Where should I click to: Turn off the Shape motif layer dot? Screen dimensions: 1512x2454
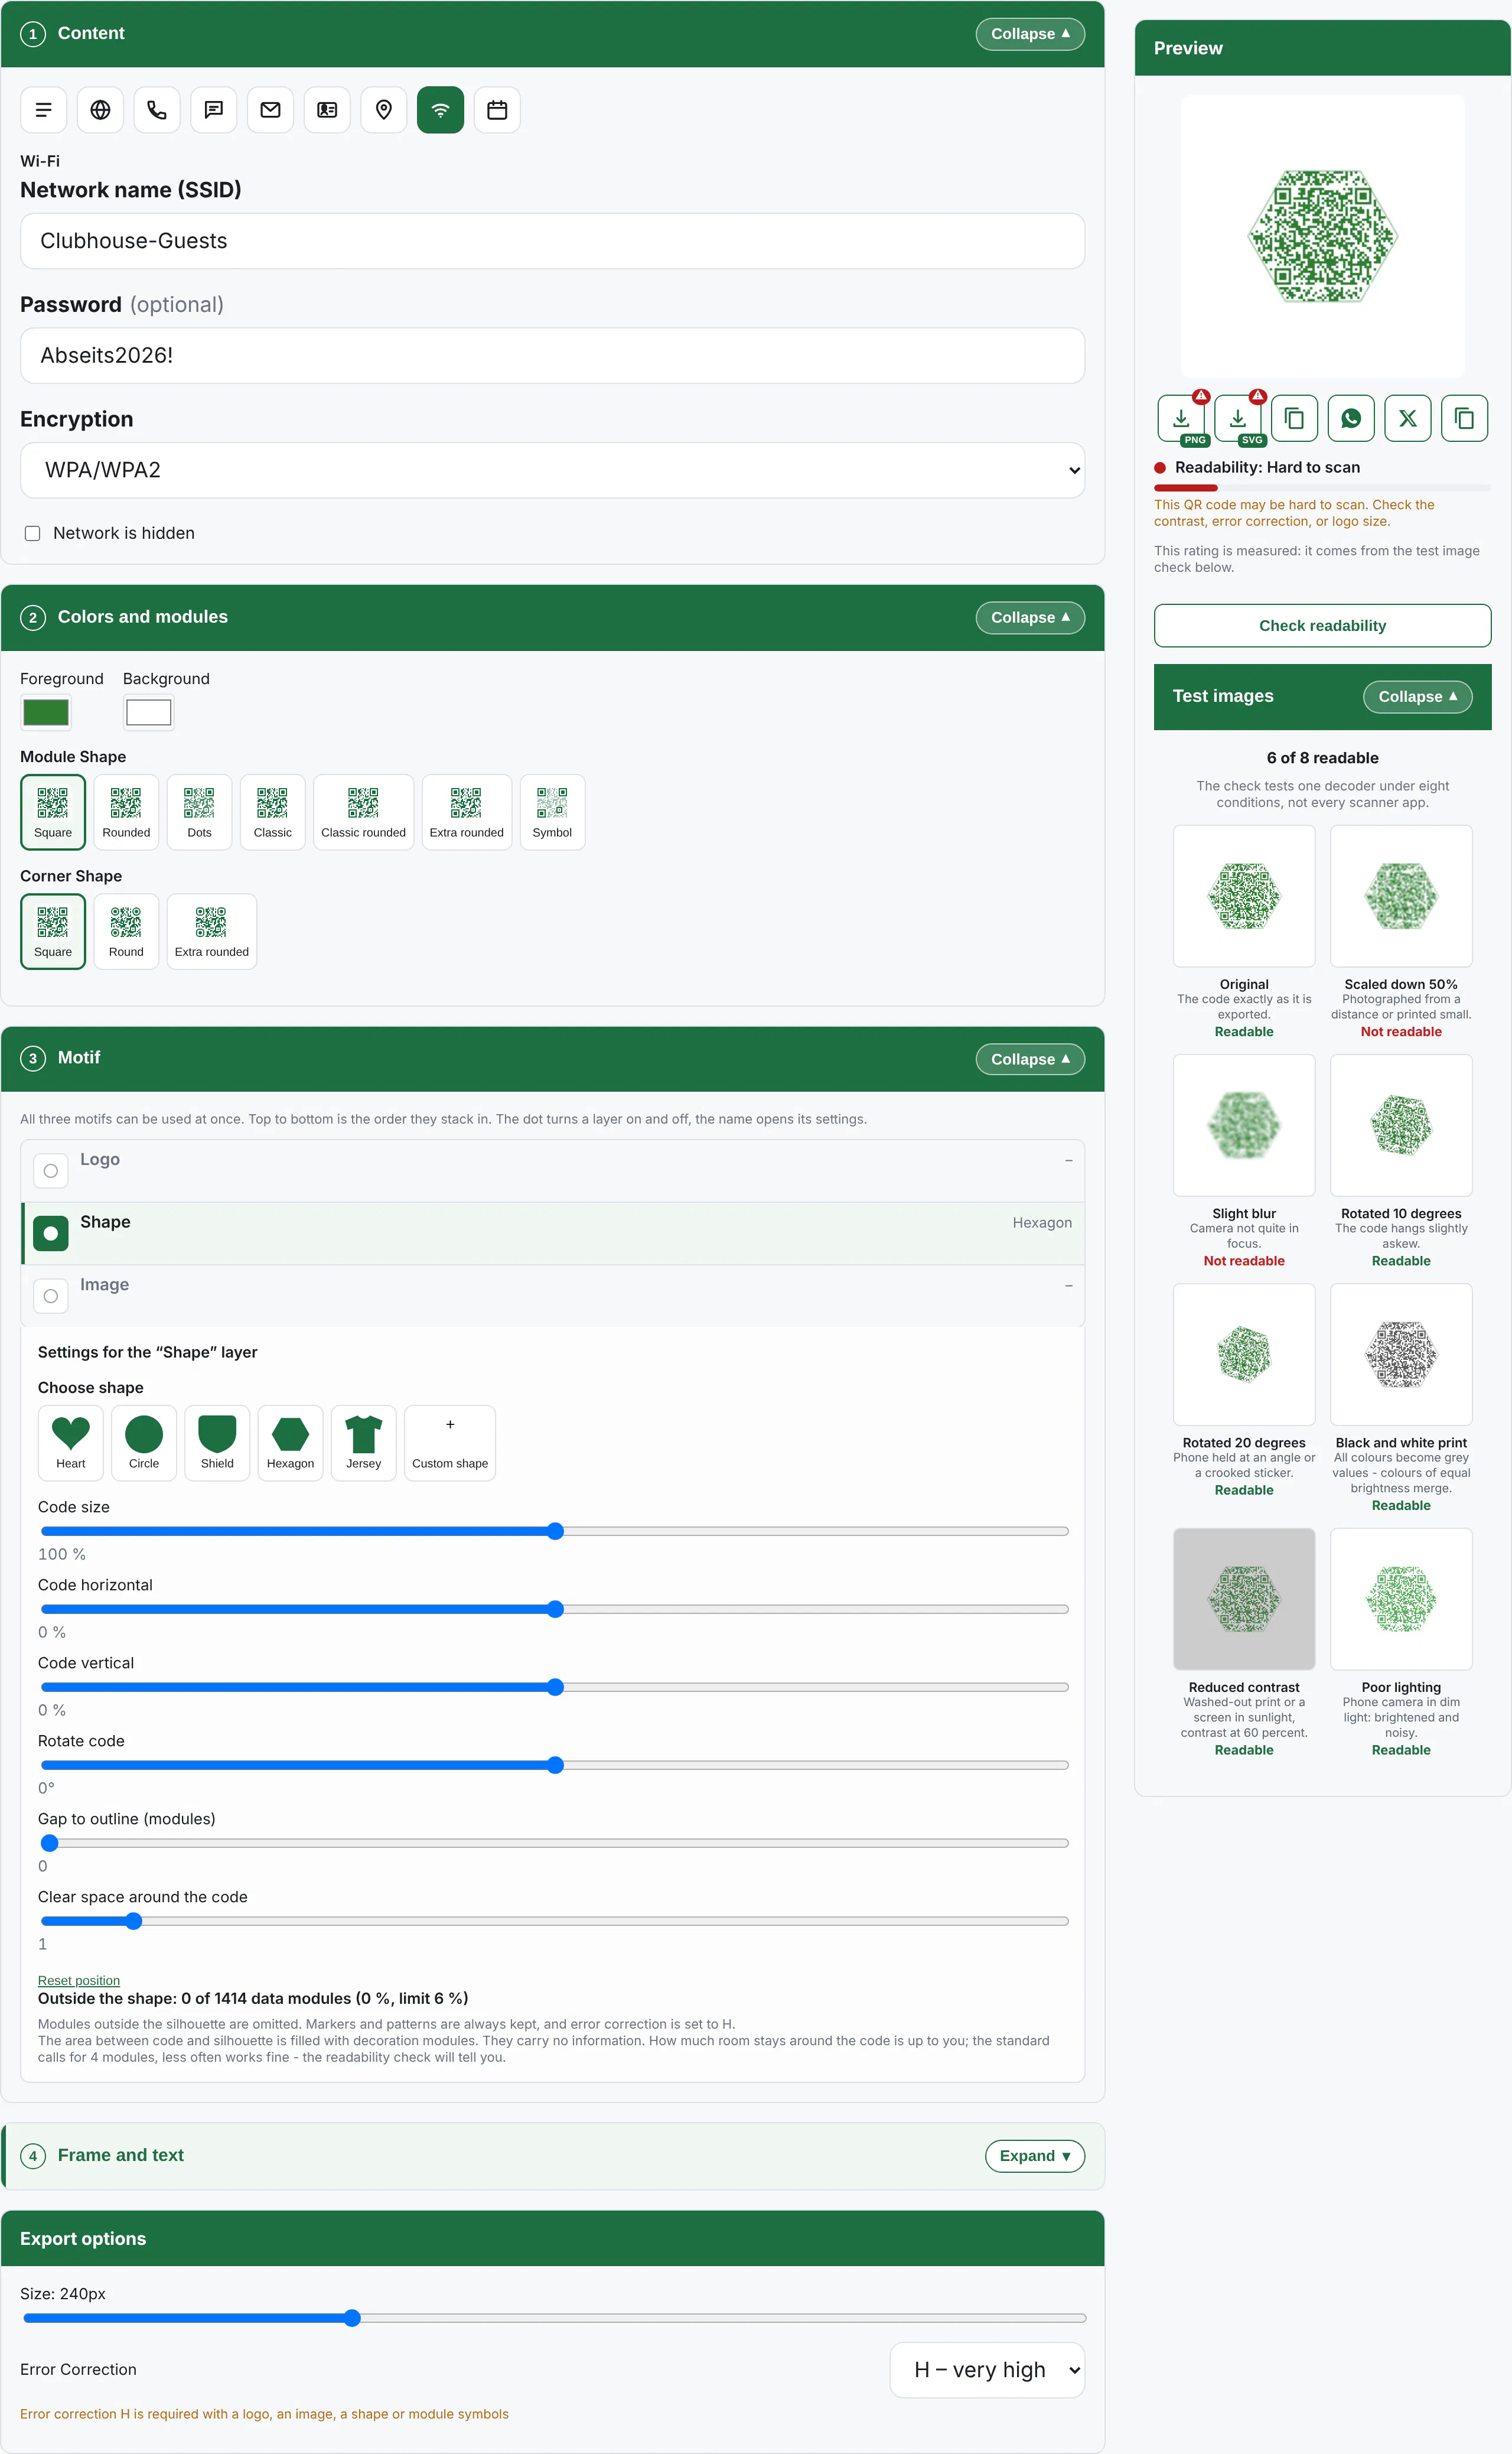pyautogui.click(x=51, y=1233)
